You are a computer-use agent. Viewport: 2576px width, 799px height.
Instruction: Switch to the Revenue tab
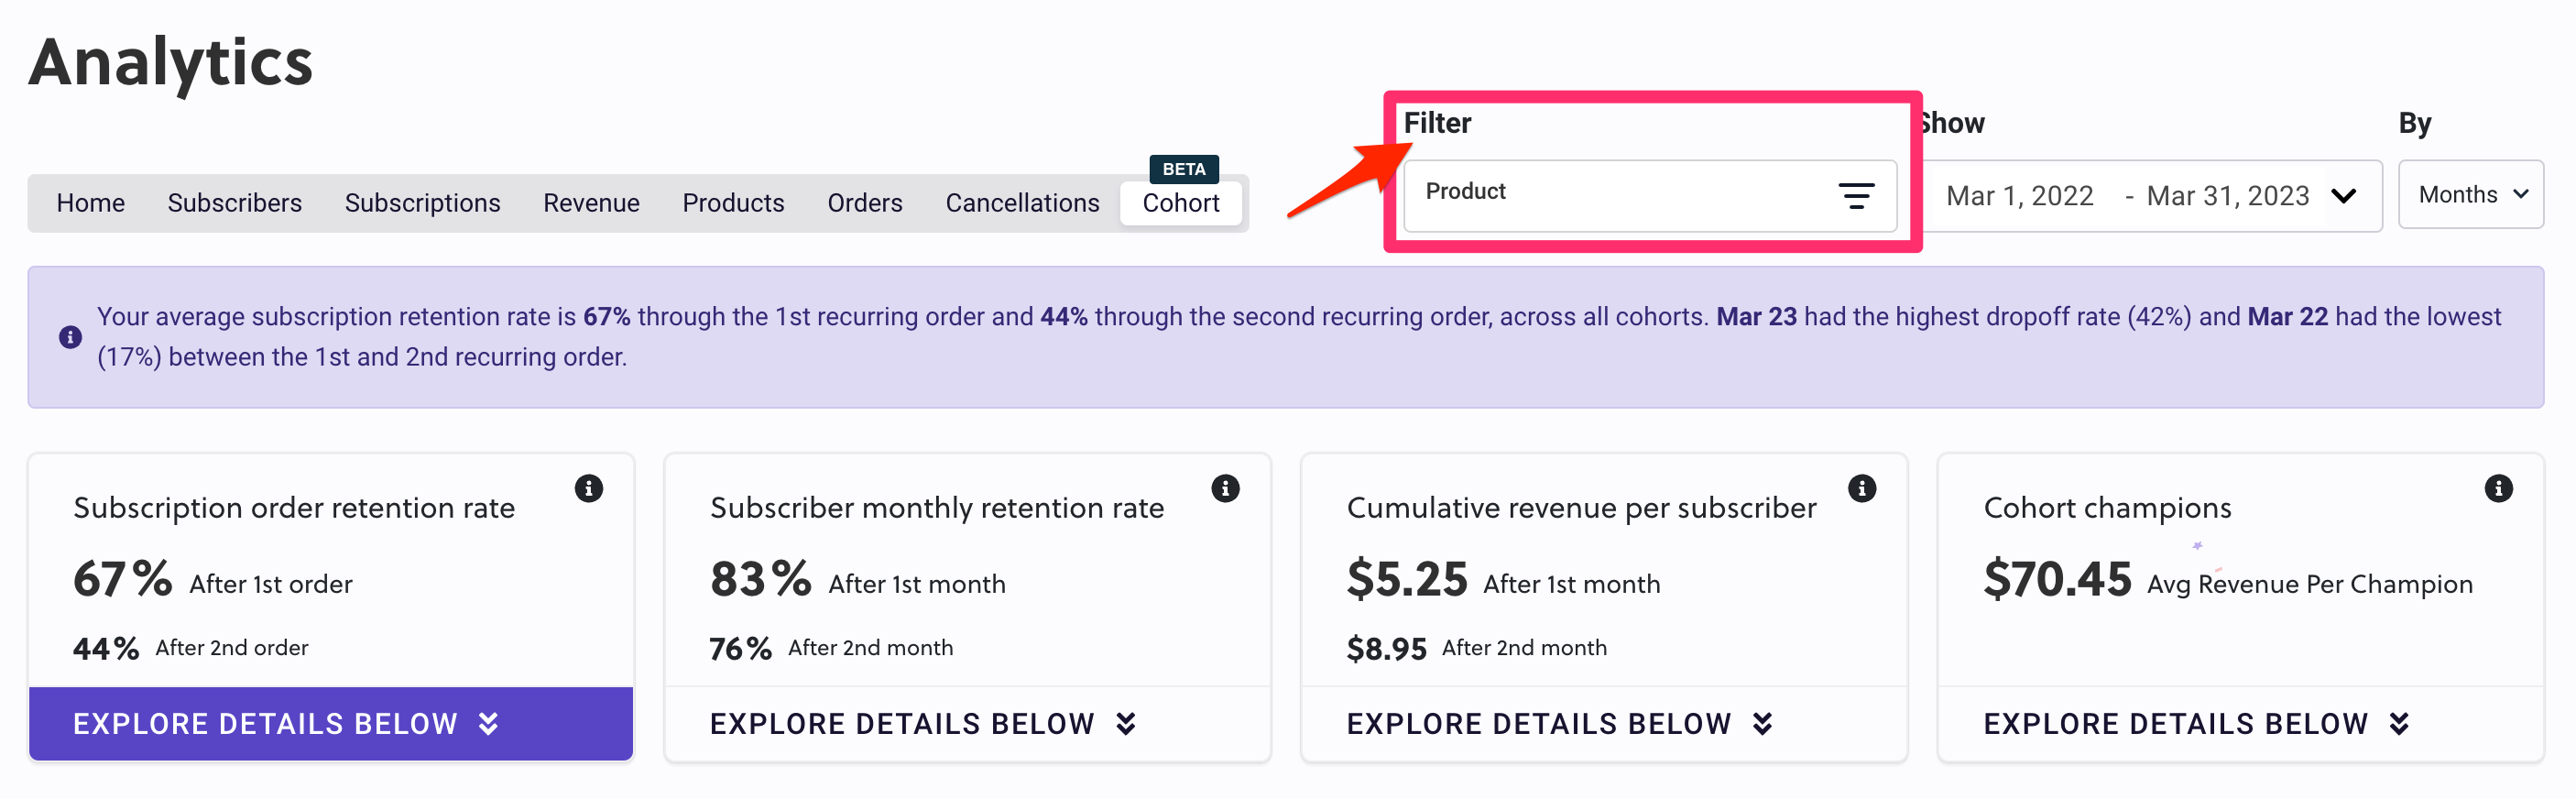pos(591,203)
